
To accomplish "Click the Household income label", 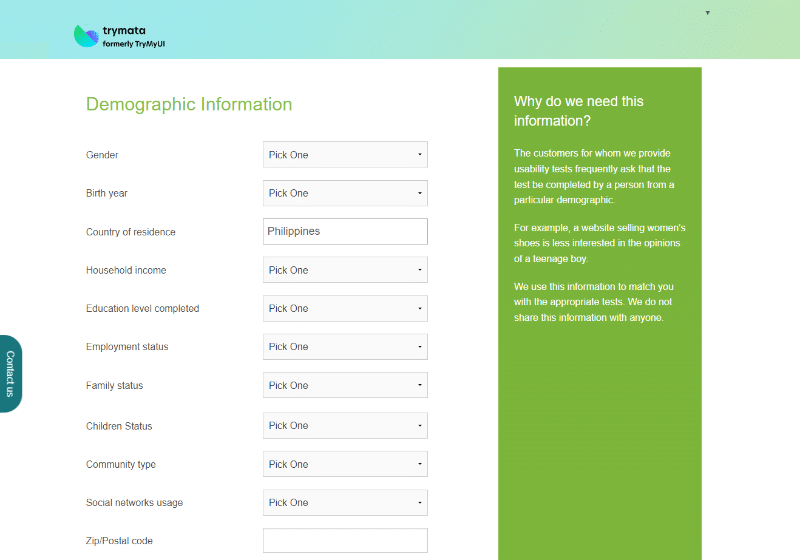I will pyautogui.click(x=126, y=270).
